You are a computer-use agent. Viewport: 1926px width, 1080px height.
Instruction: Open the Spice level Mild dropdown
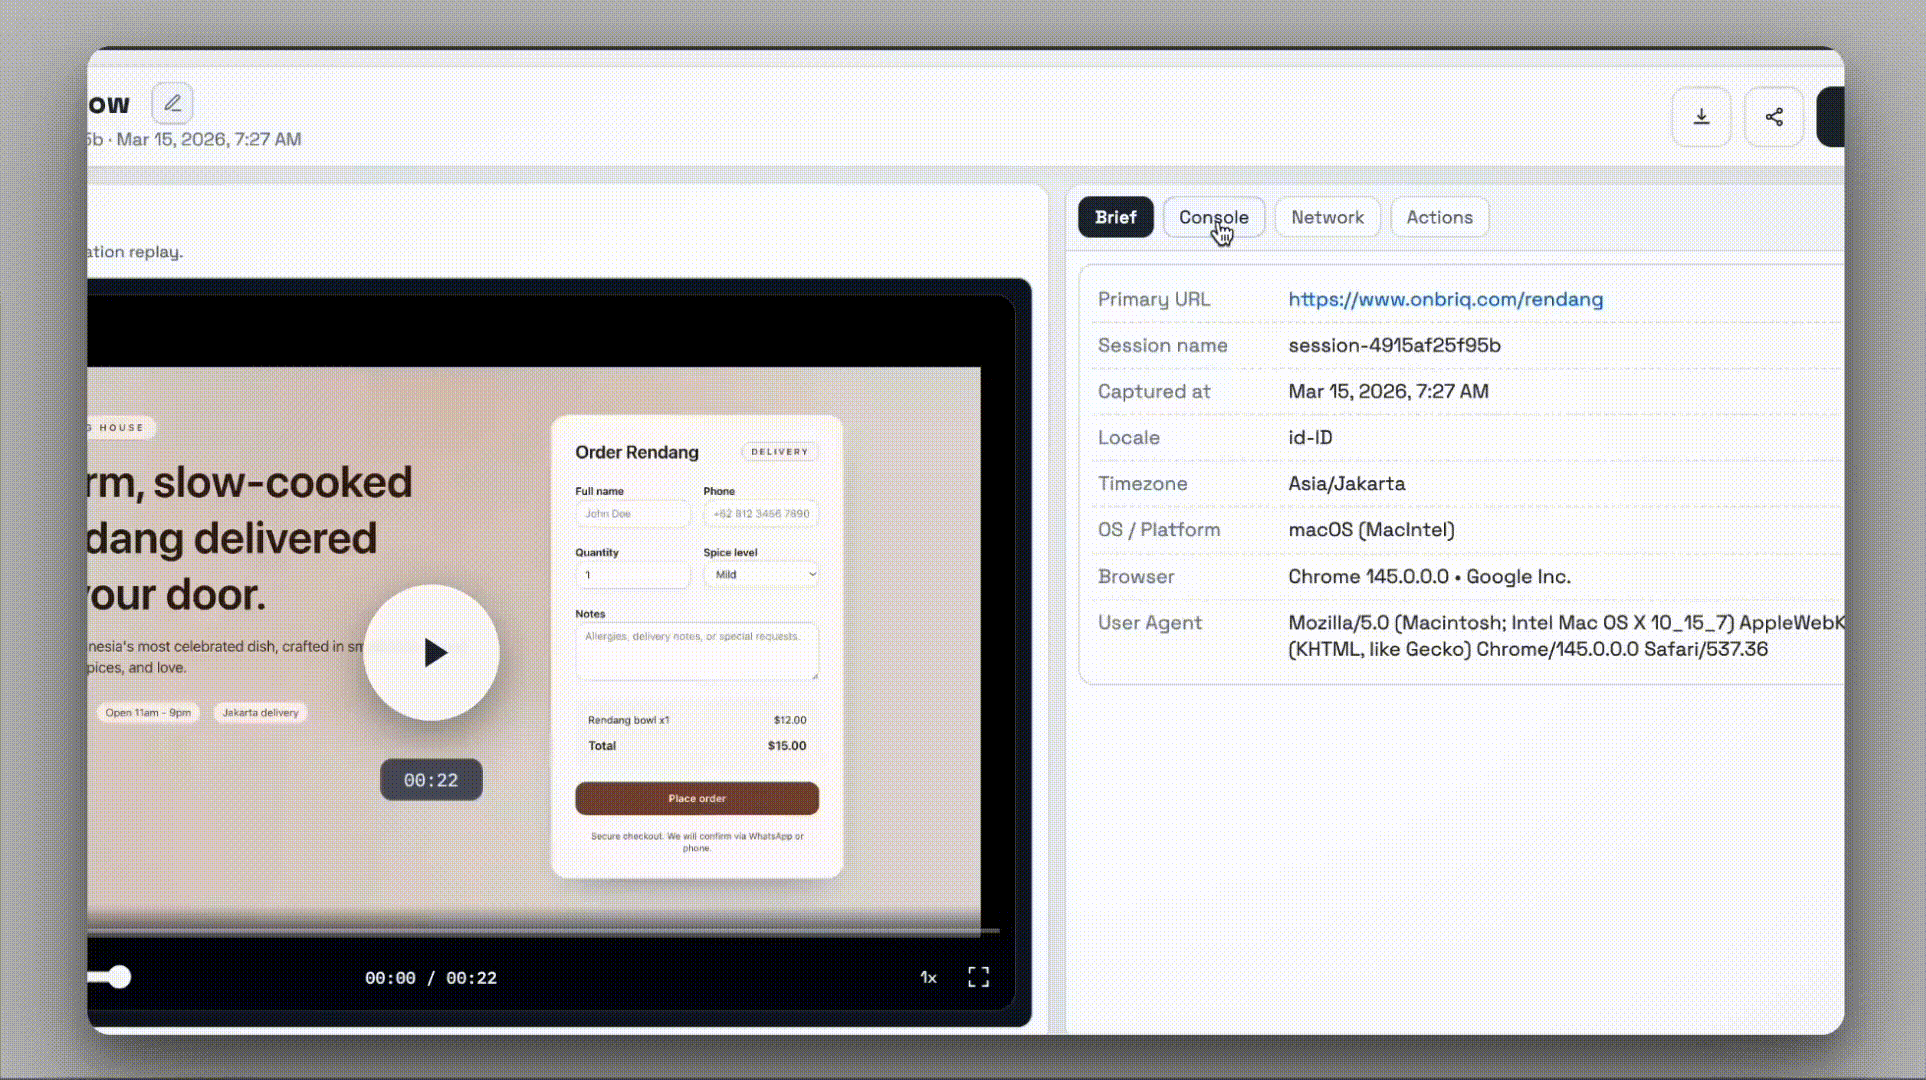[x=761, y=574]
